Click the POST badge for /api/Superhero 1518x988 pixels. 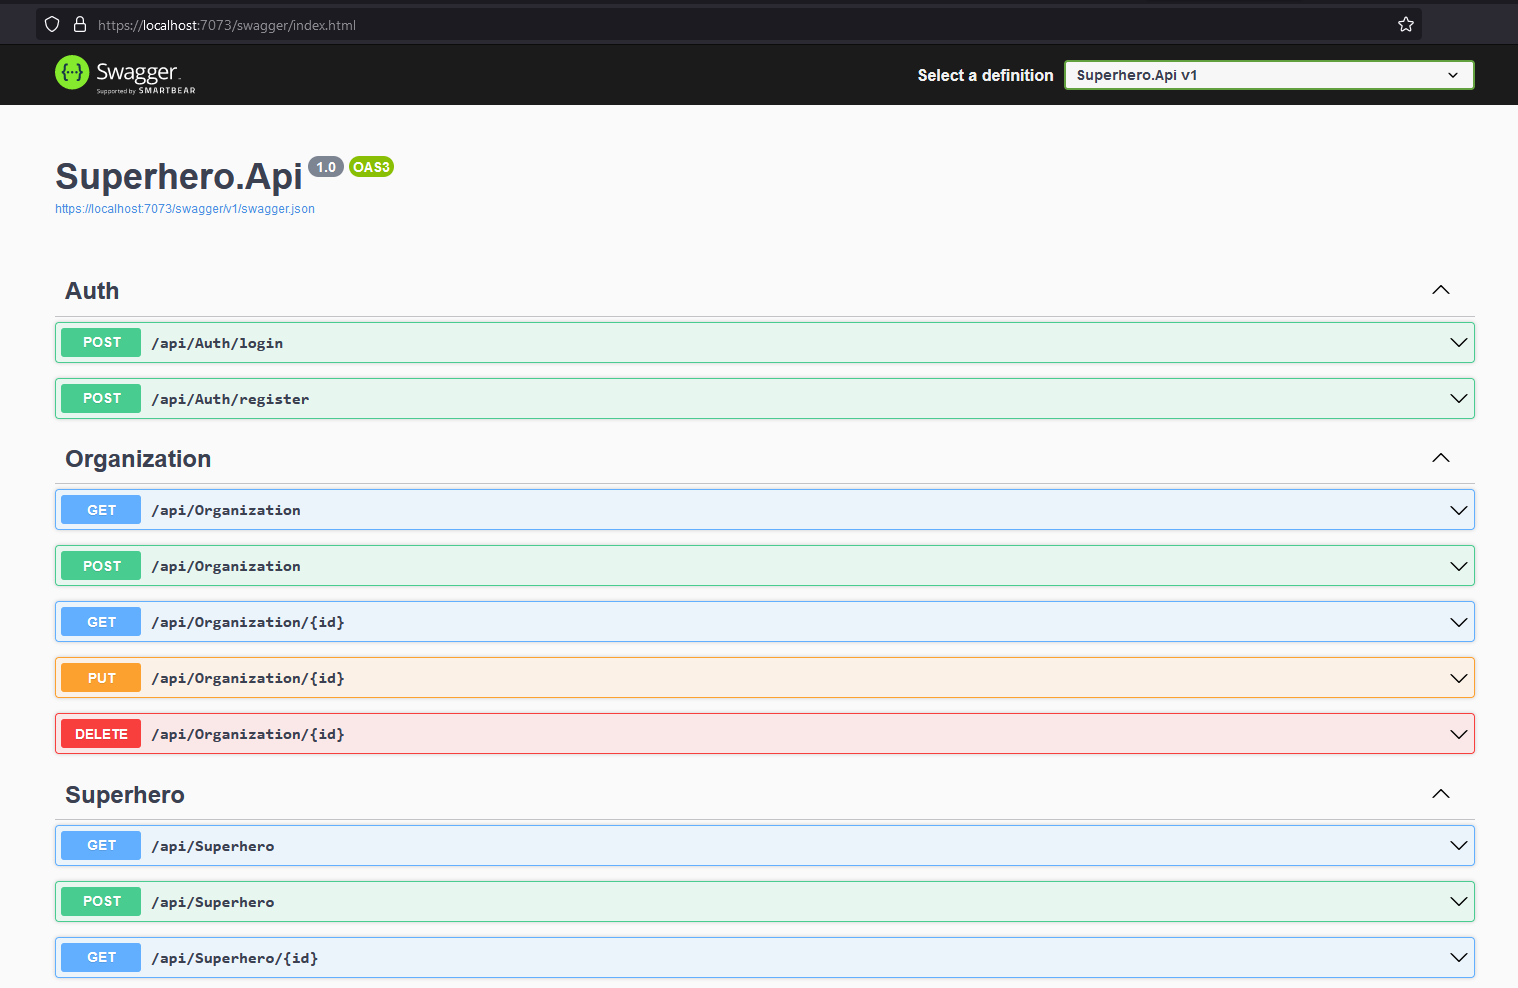[101, 901]
